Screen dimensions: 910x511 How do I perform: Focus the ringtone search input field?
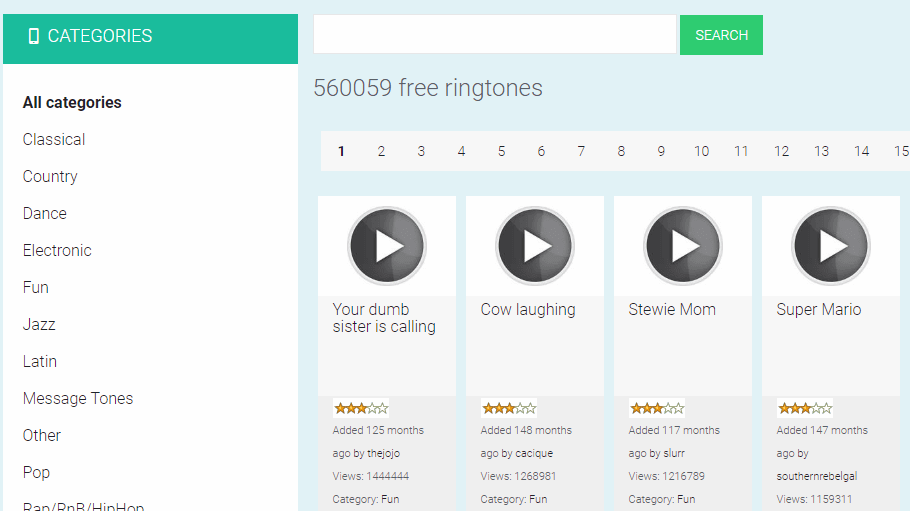pos(495,35)
